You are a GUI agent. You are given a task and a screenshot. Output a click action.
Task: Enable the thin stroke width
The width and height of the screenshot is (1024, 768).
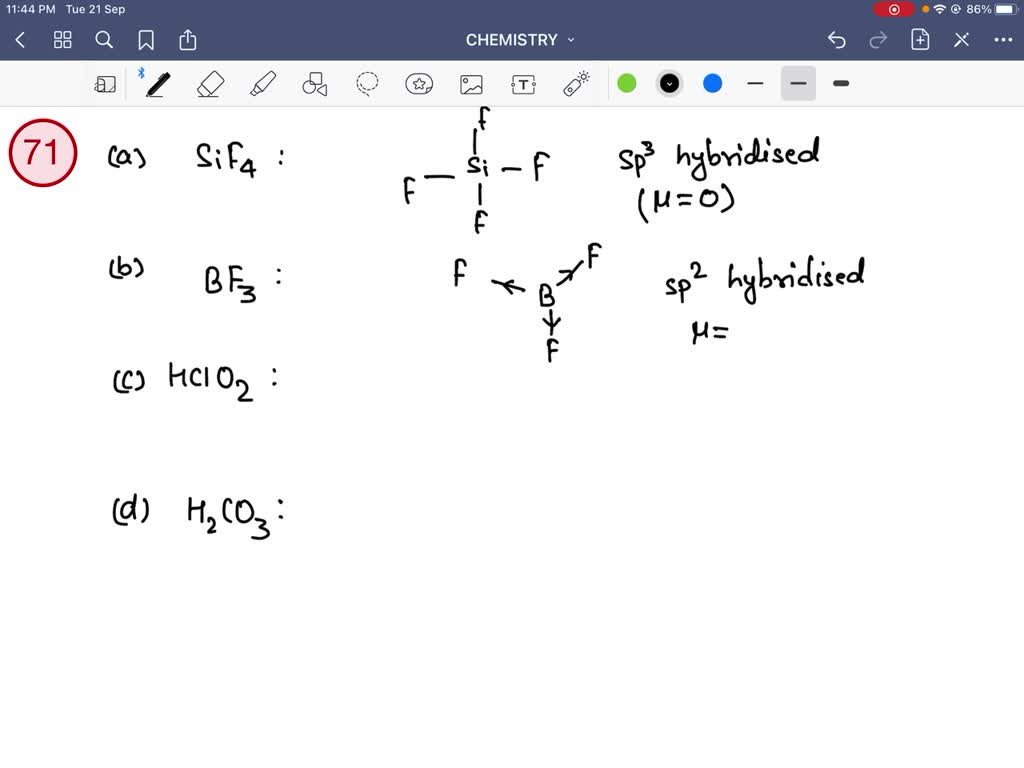(x=755, y=83)
